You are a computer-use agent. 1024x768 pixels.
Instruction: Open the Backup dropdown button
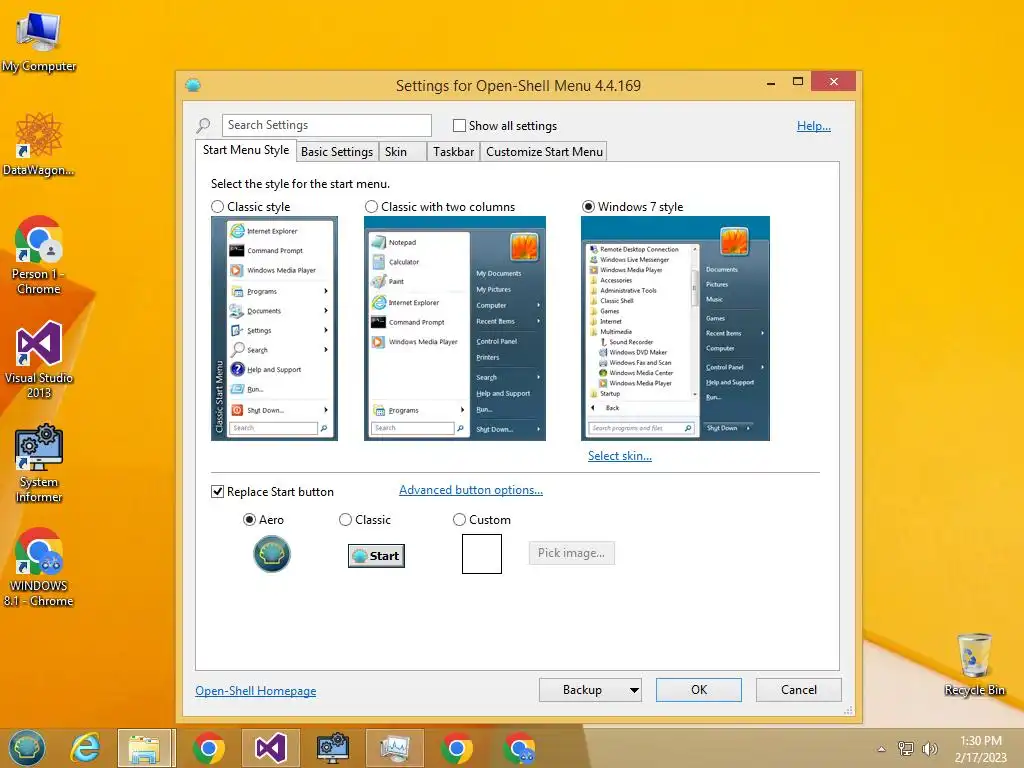pos(590,690)
